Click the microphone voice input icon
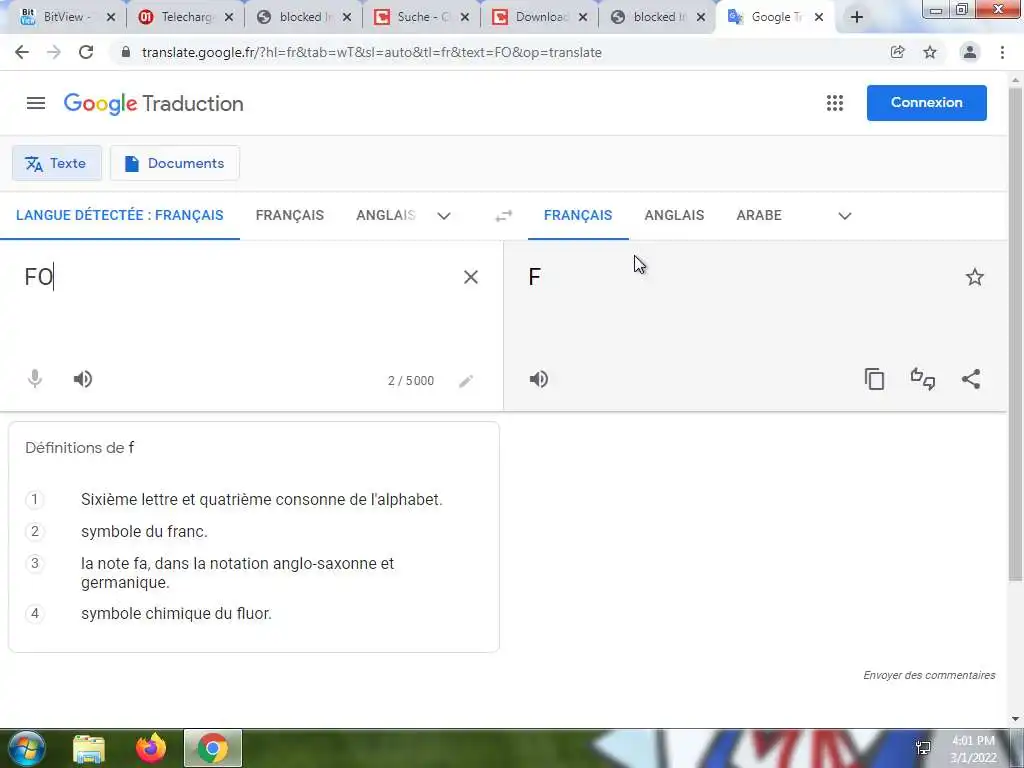Image resolution: width=1024 pixels, height=768 pixels. click(35, 379)
